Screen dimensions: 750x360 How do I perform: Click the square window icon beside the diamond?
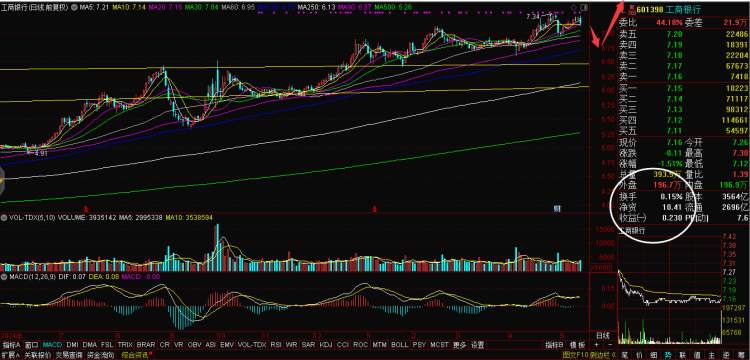[583, 7]
